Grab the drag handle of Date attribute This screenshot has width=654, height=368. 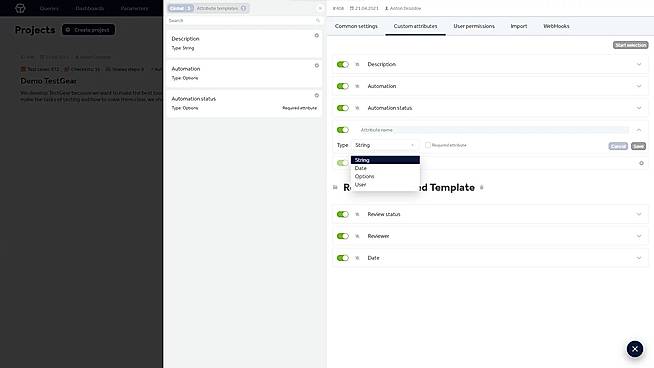(x=357, y=258)
